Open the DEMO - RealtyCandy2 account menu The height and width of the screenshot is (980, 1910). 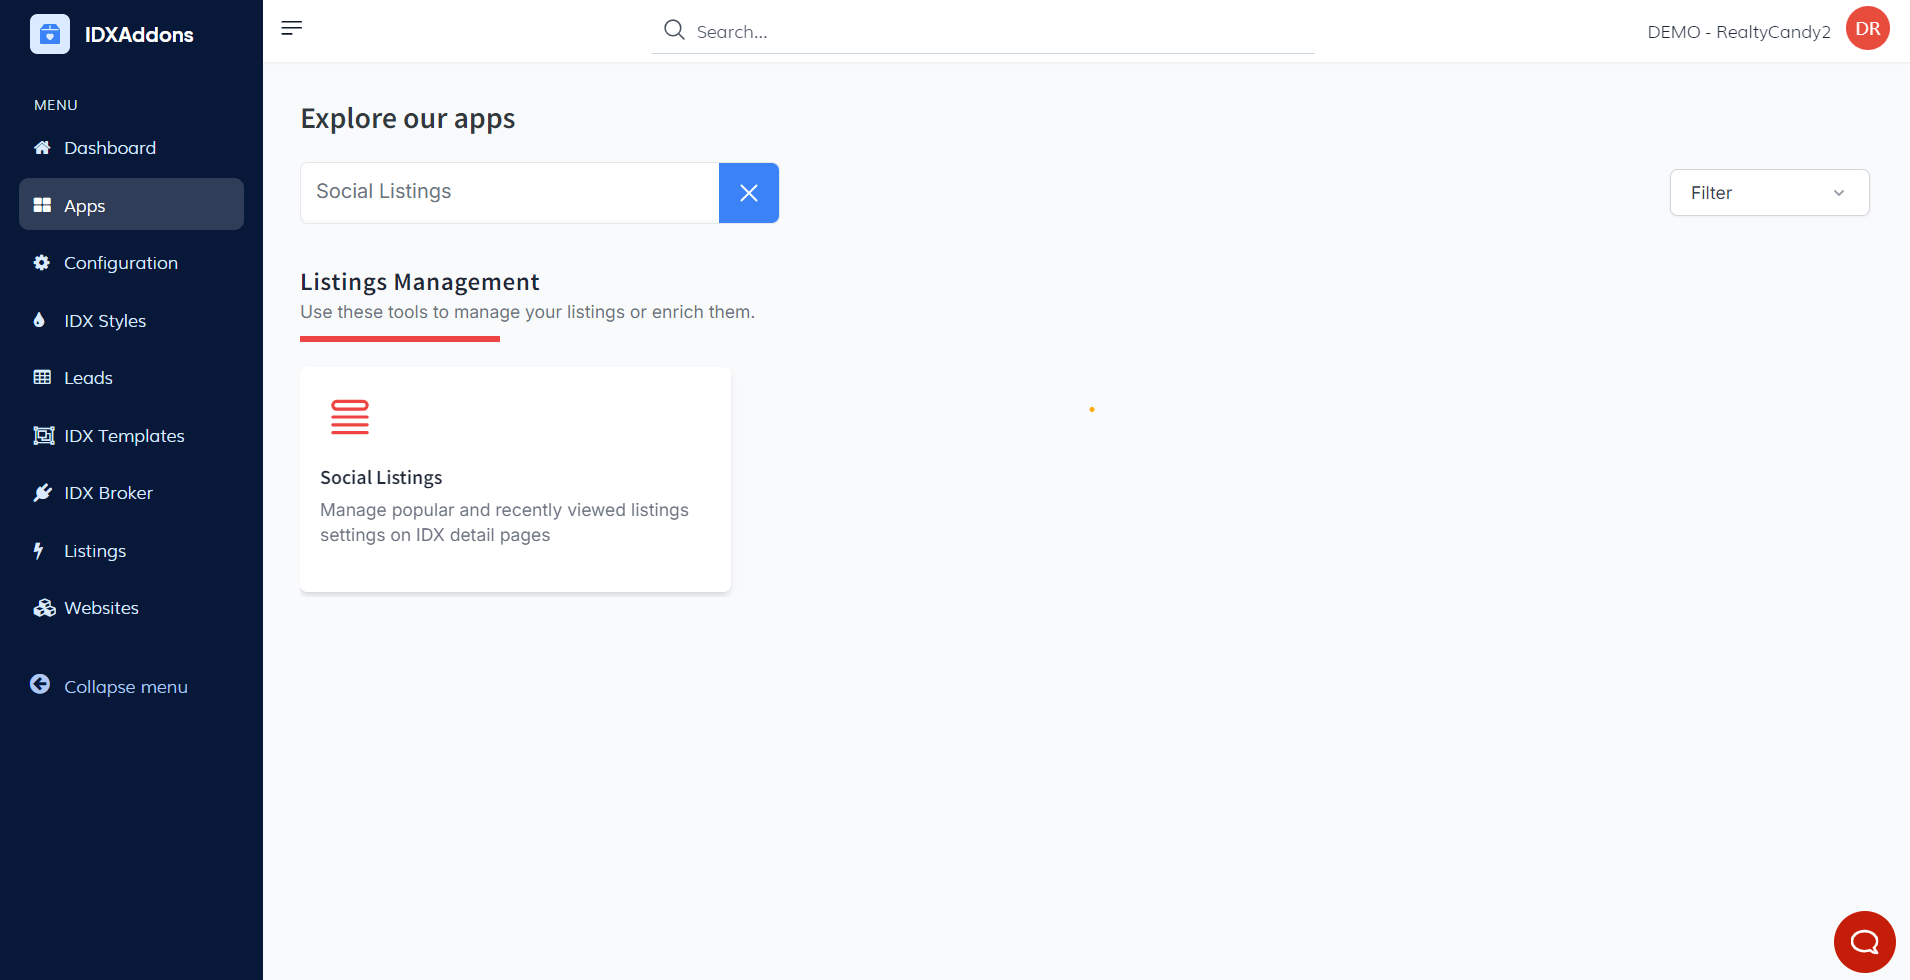coord(1738,32)
